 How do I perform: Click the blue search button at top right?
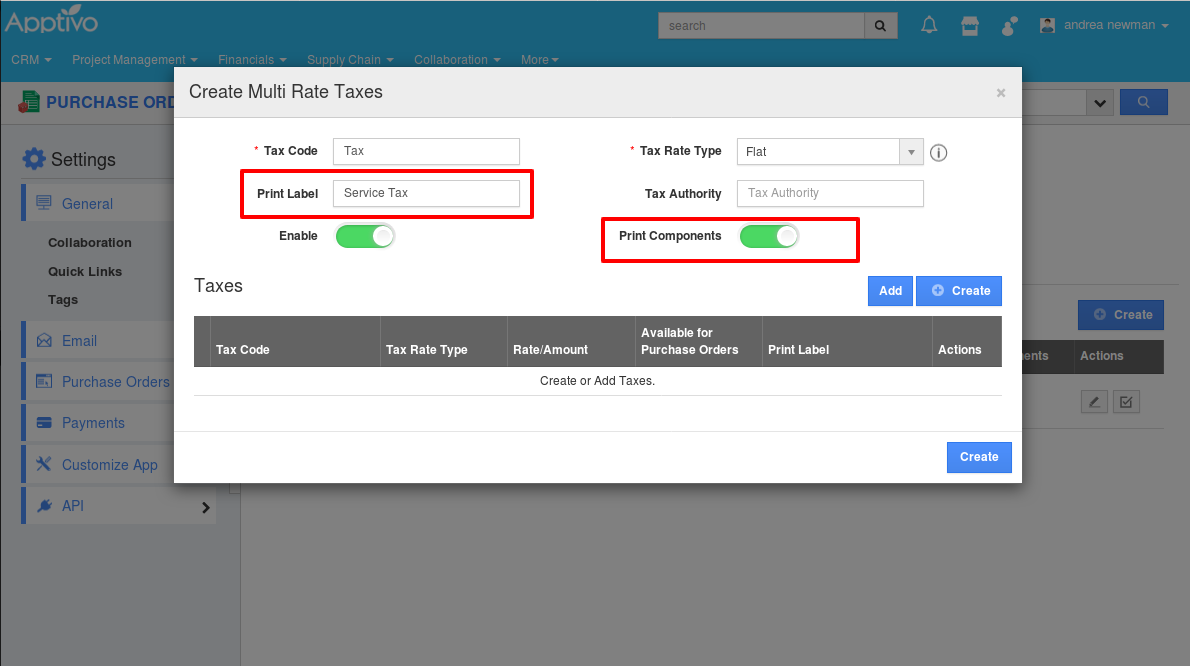click(1144, 102)
